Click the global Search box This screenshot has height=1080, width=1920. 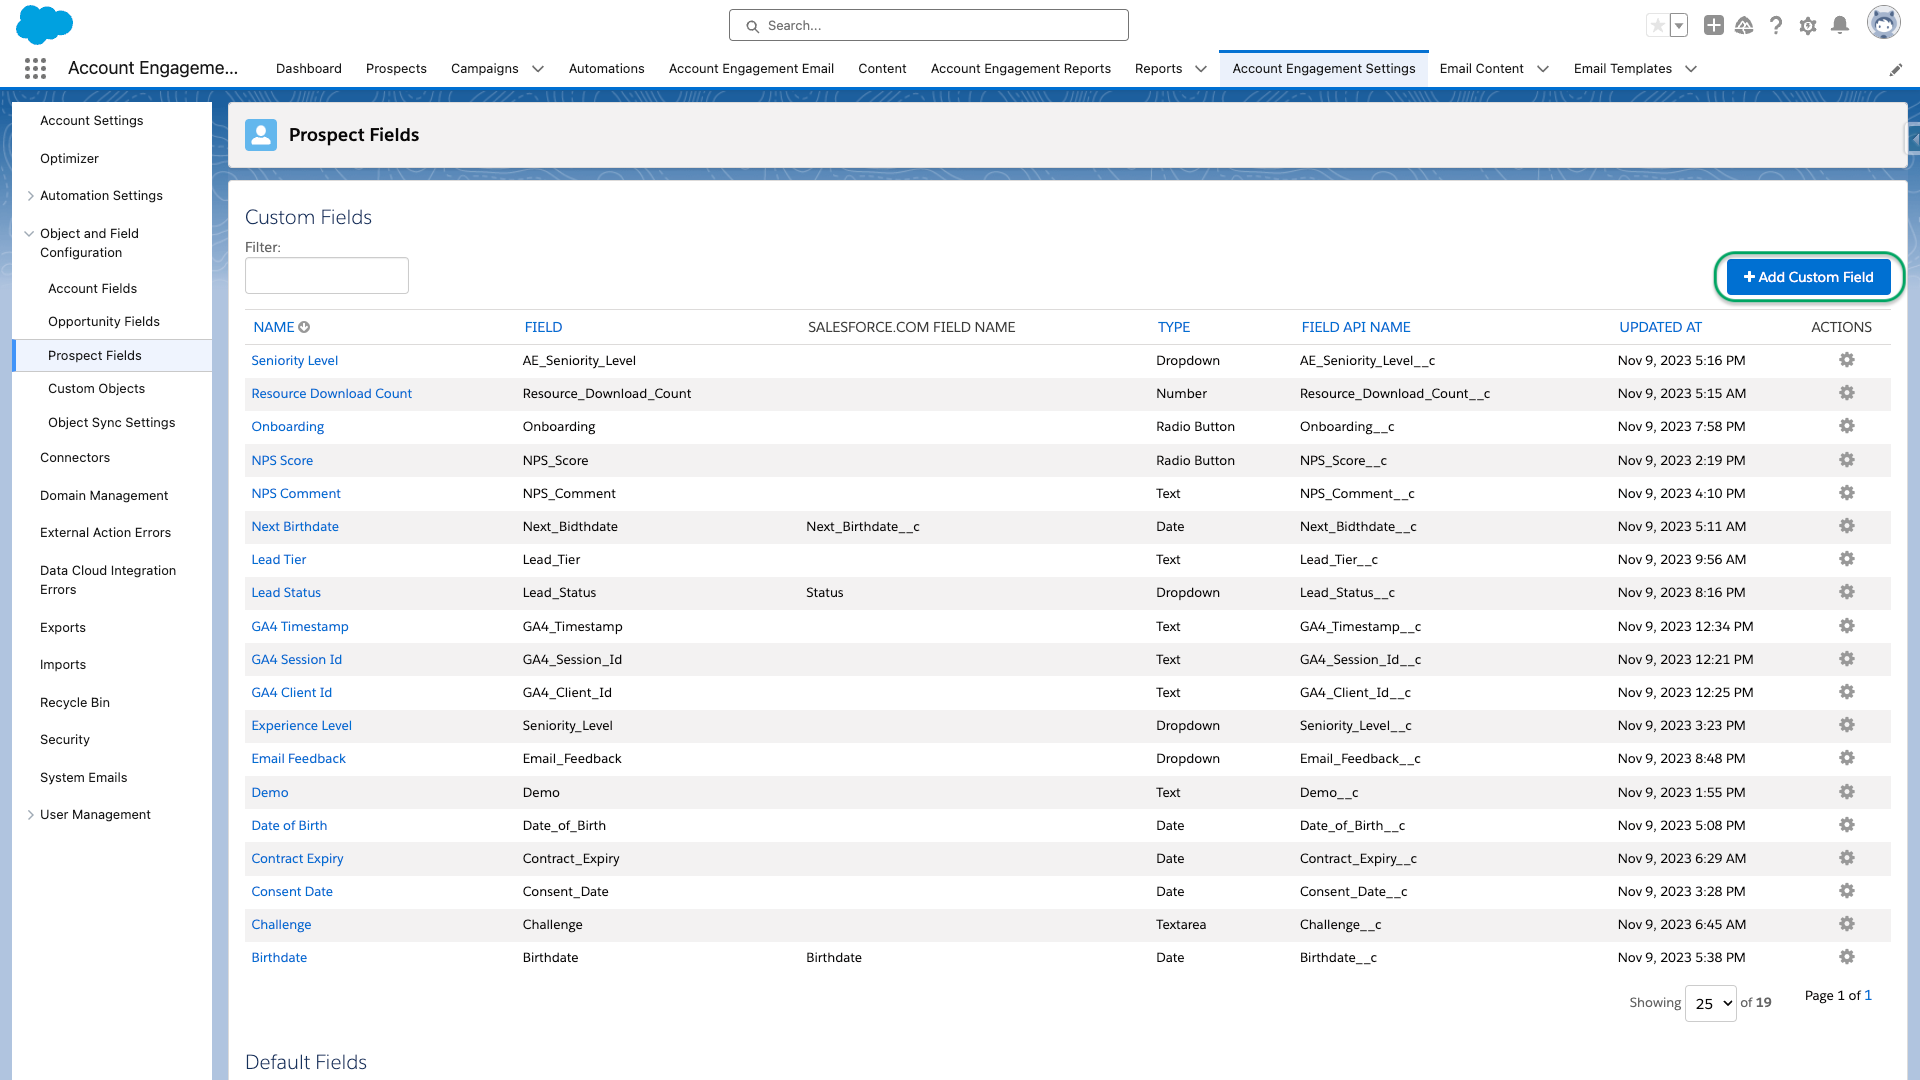point(929,25)
